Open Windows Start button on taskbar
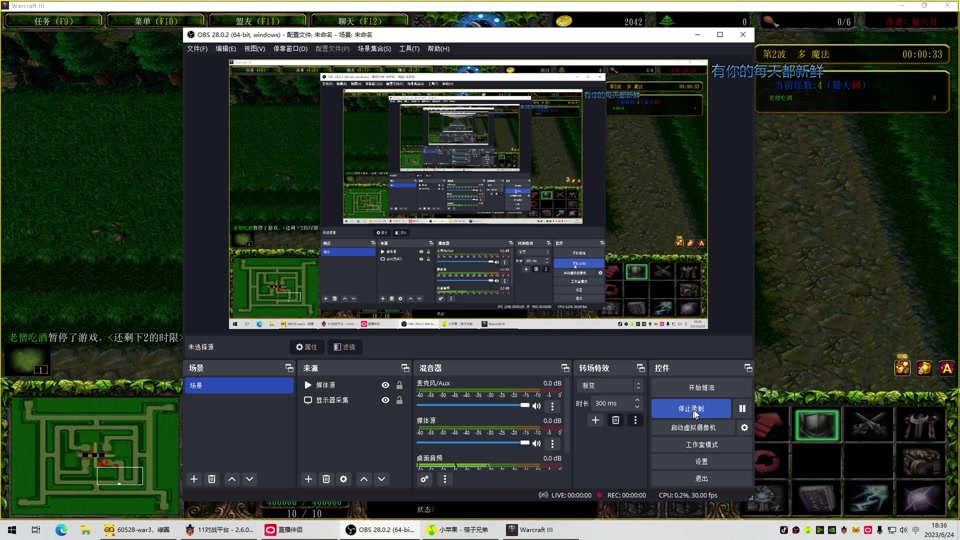960x540 pixels. (x=12, y=530)
